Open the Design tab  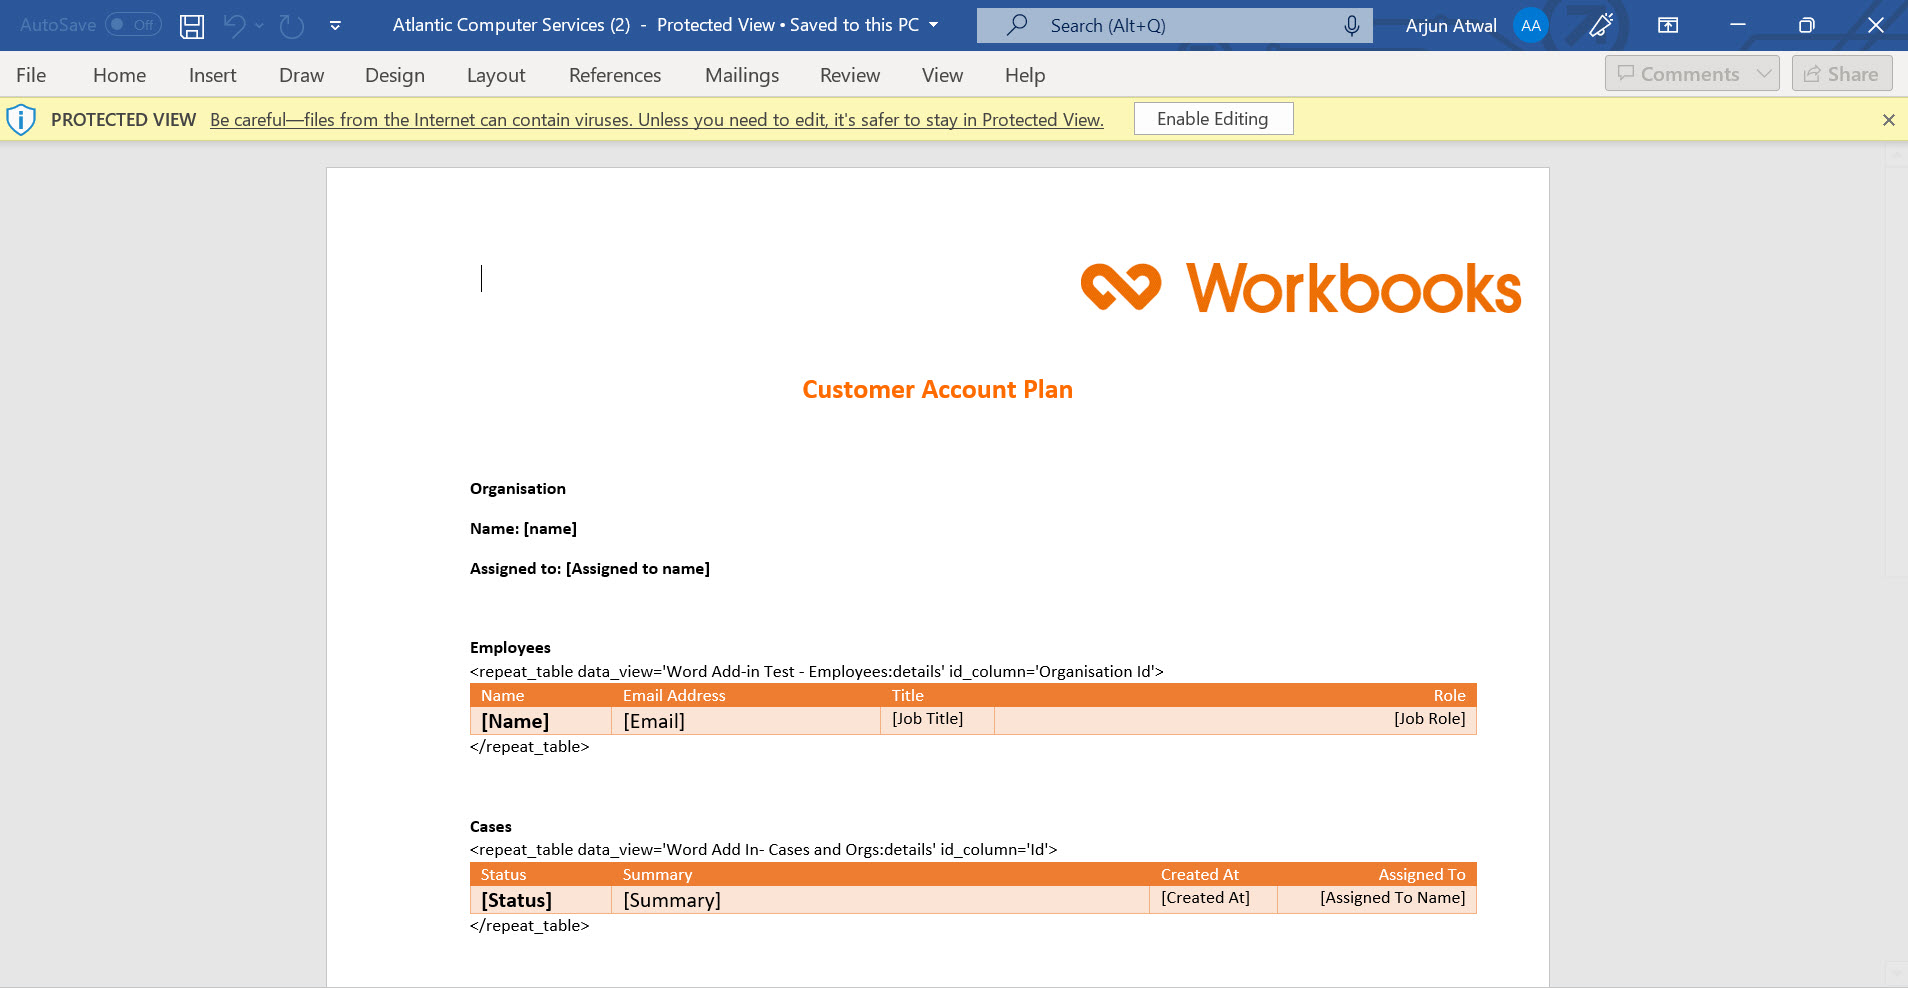click(394, 75)
